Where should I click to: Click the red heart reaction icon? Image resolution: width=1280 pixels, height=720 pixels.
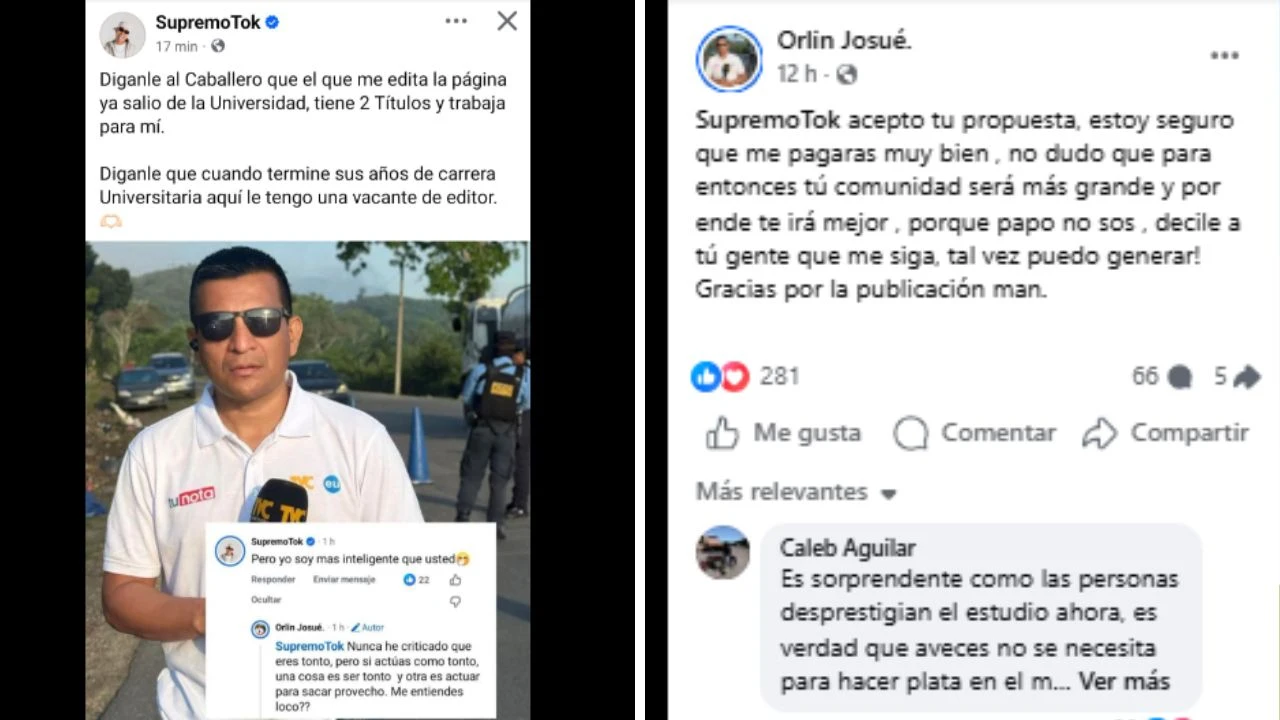[735, 376]
